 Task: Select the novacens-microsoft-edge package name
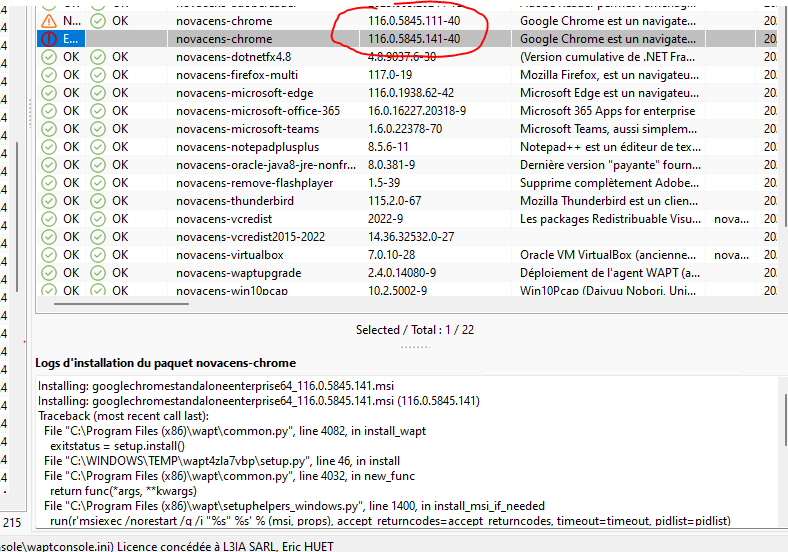point(245,93)
